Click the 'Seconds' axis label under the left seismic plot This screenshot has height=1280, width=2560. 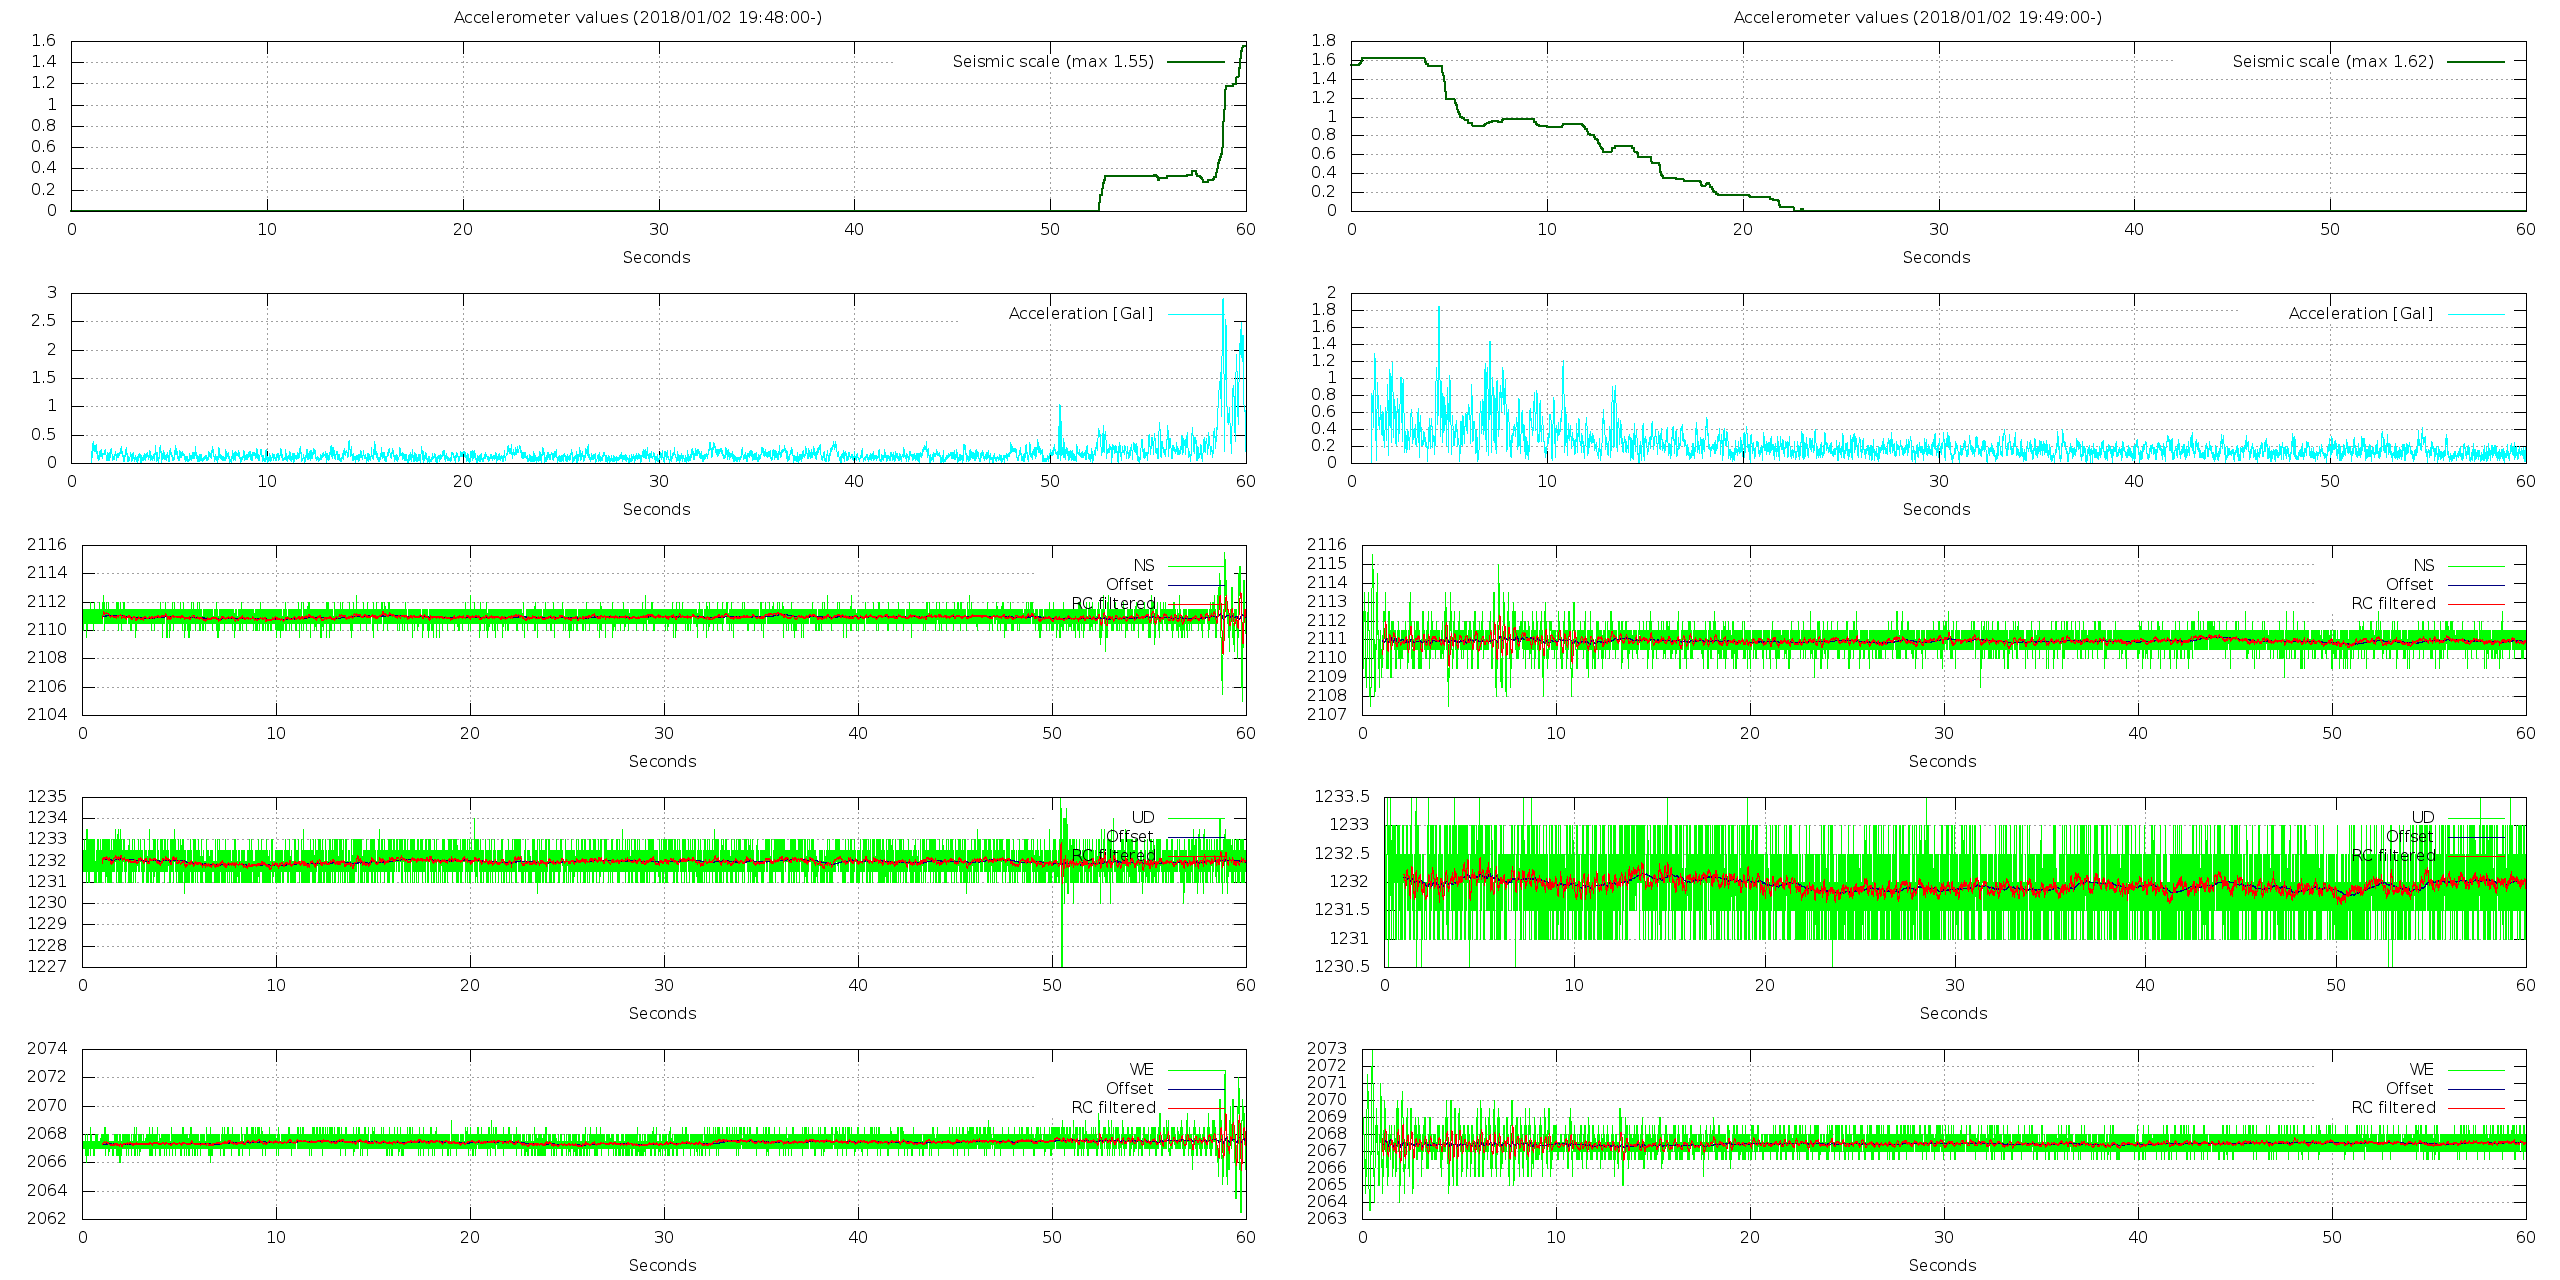[656, 257]
